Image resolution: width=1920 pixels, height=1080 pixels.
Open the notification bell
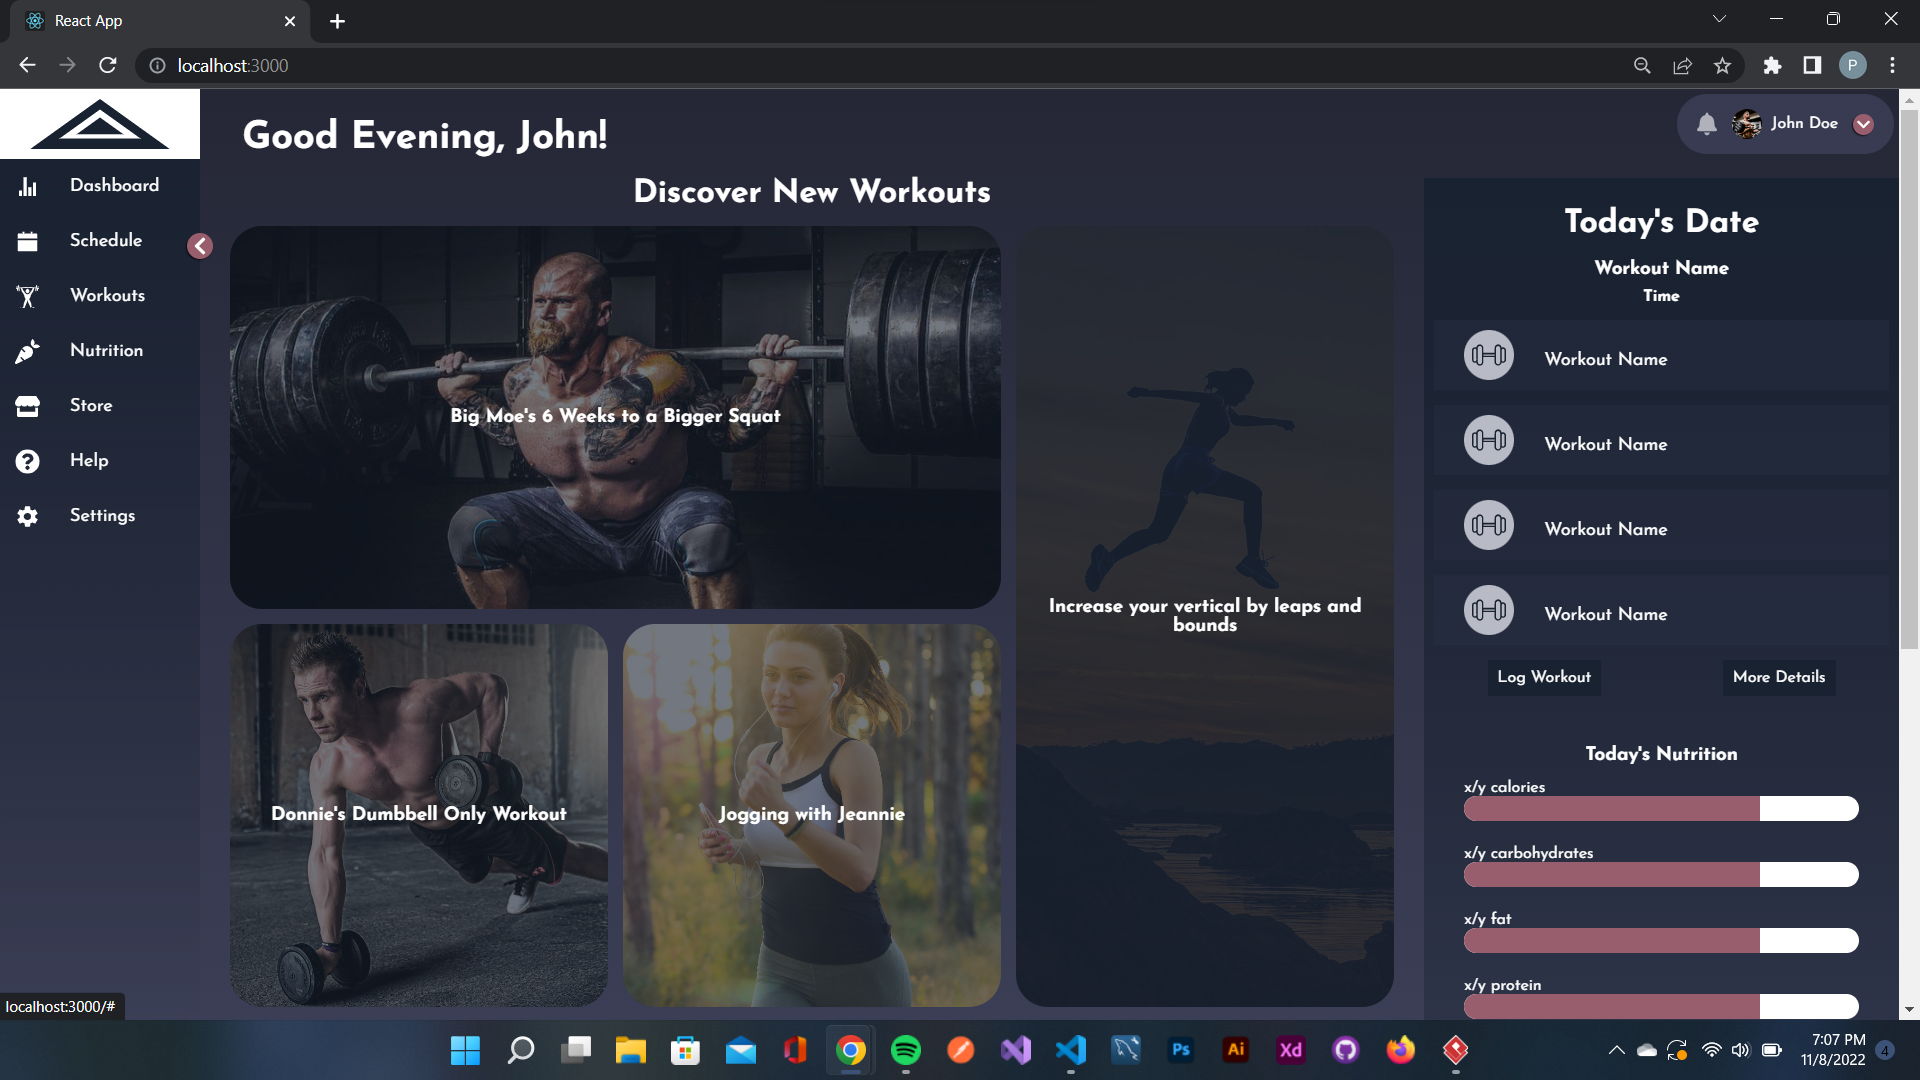tap(1707, 123)
